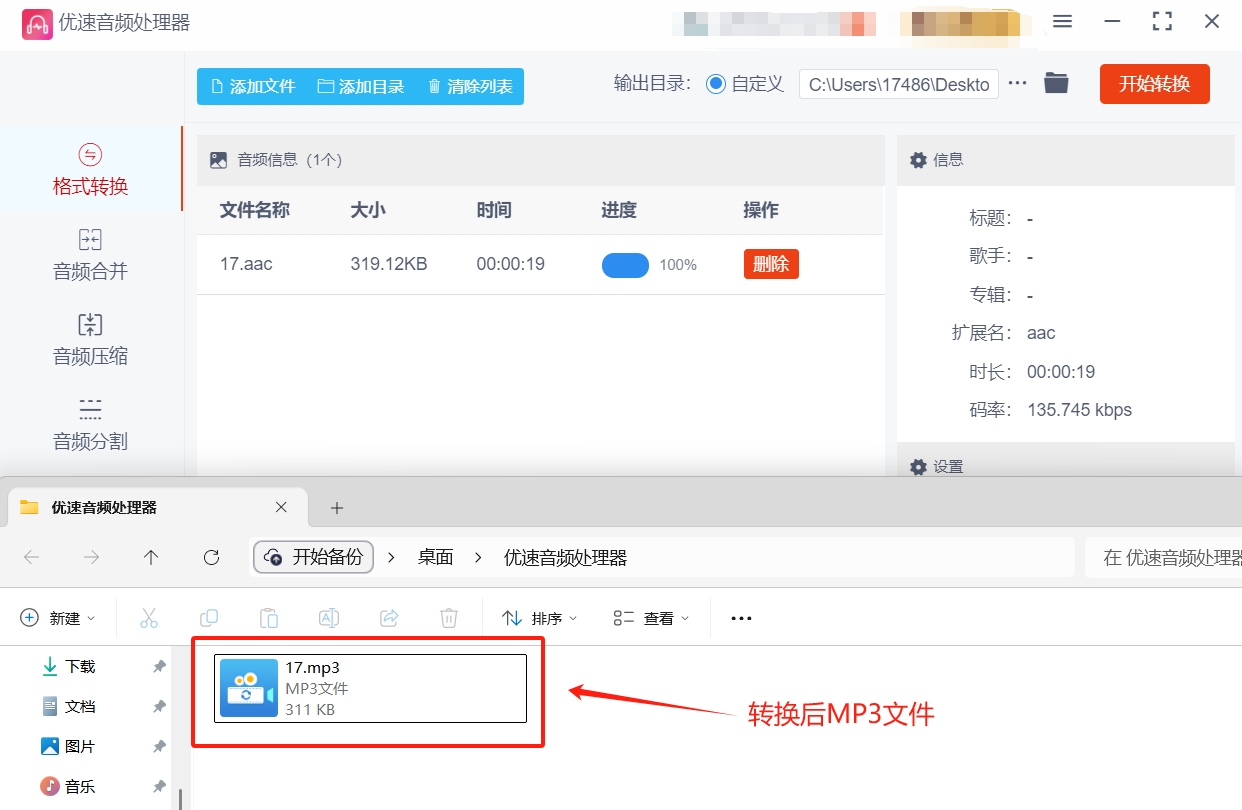This screenshot has height=810, width=1242.
Task: Open the output folder icon
Action: 1056,83
